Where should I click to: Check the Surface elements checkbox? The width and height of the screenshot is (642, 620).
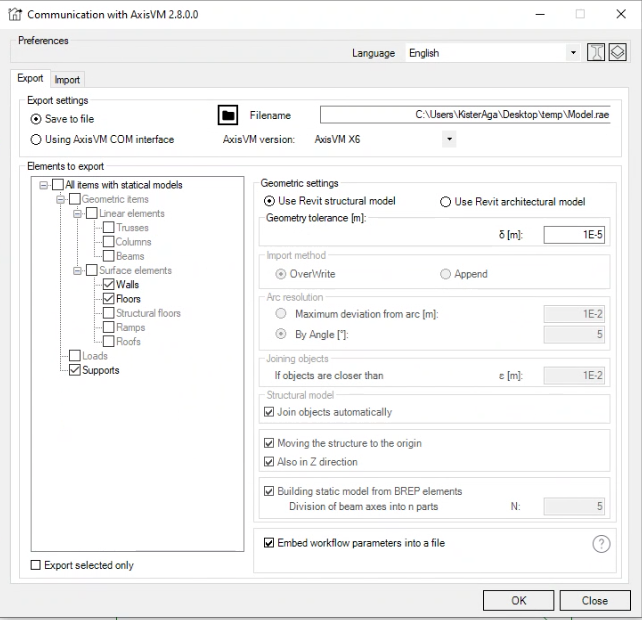click(x=92, y=270)
